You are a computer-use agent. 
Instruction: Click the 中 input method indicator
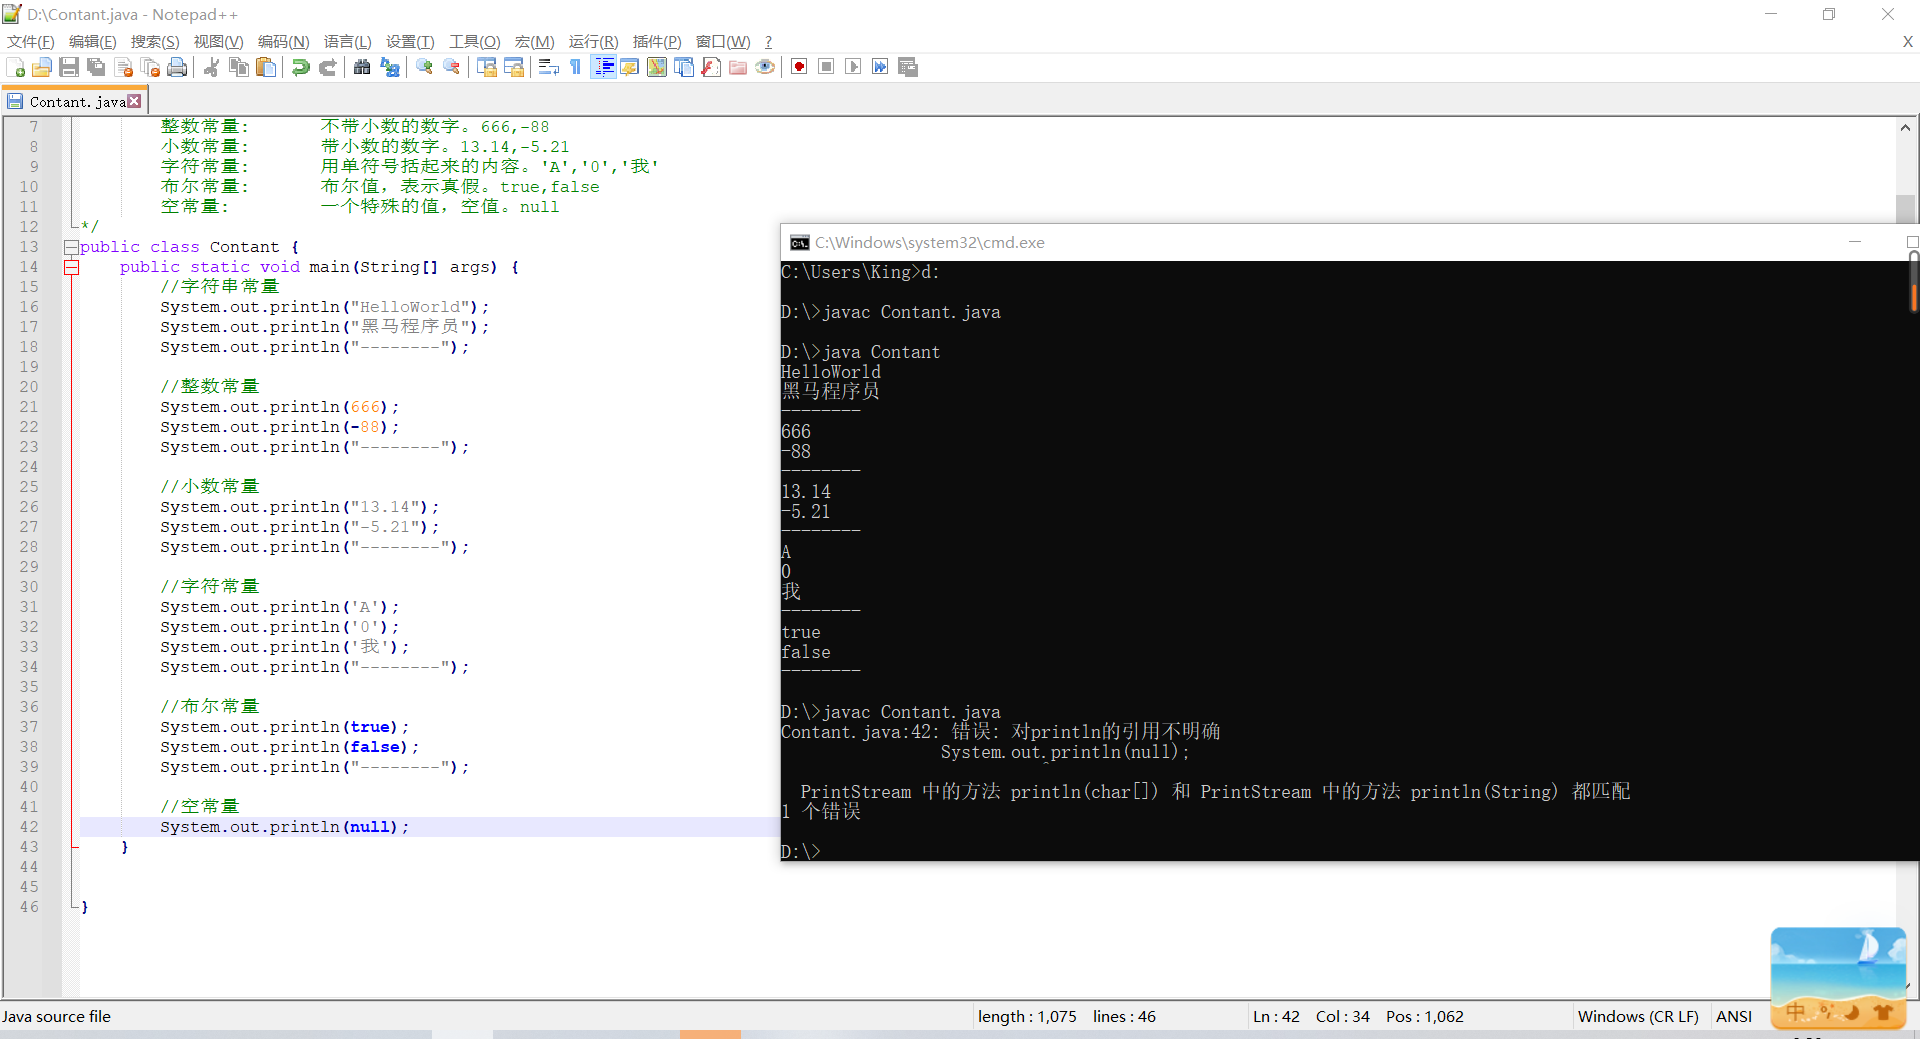(x=1796, y=1012)
